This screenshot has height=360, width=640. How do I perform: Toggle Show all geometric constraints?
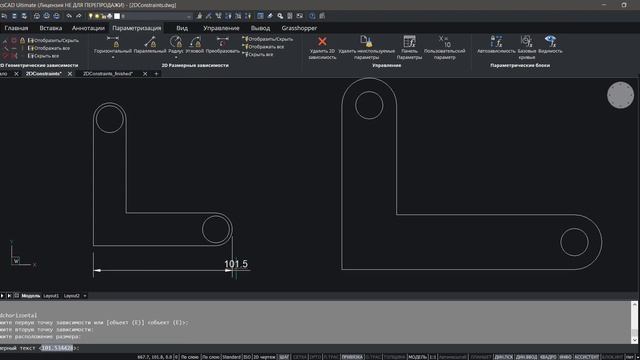[49, 48]
